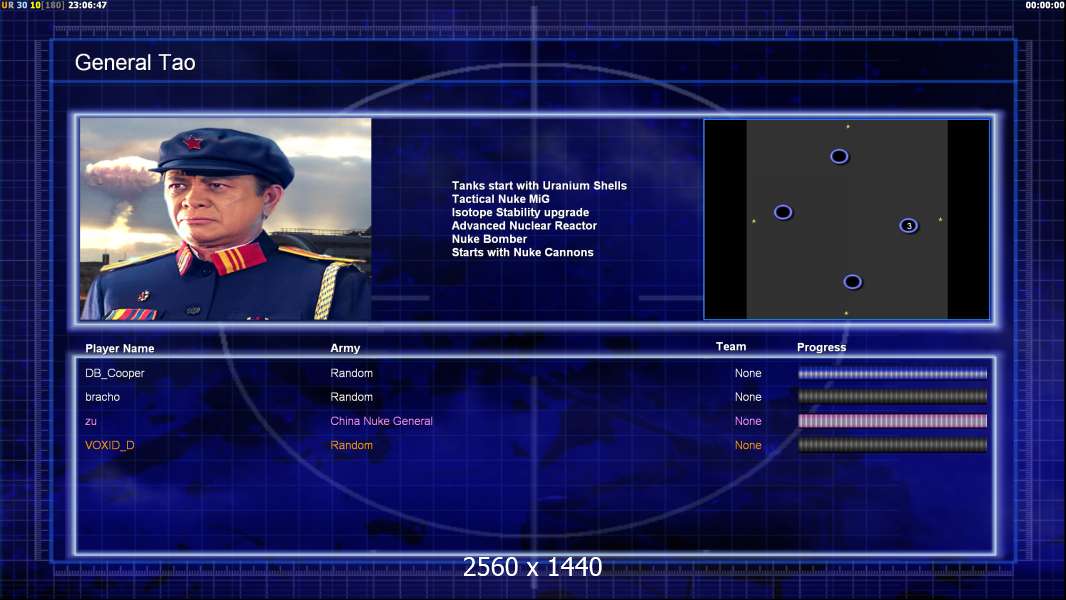This screenshot has width=1066, height=600.
Task: Click VOXID_D's loading progress bar
Action: point(892,445)
